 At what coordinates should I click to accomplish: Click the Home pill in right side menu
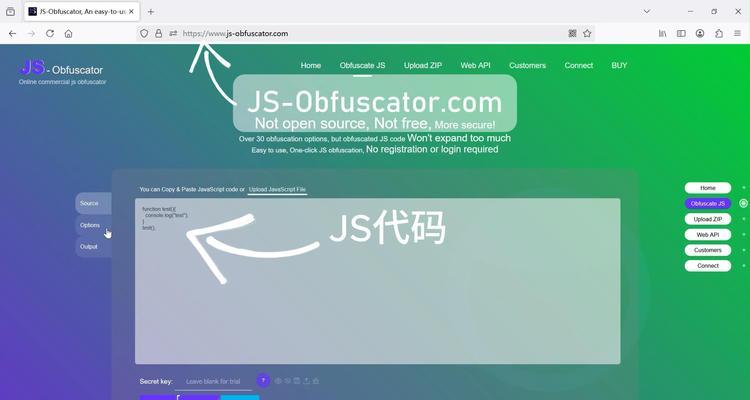point(708,188)
